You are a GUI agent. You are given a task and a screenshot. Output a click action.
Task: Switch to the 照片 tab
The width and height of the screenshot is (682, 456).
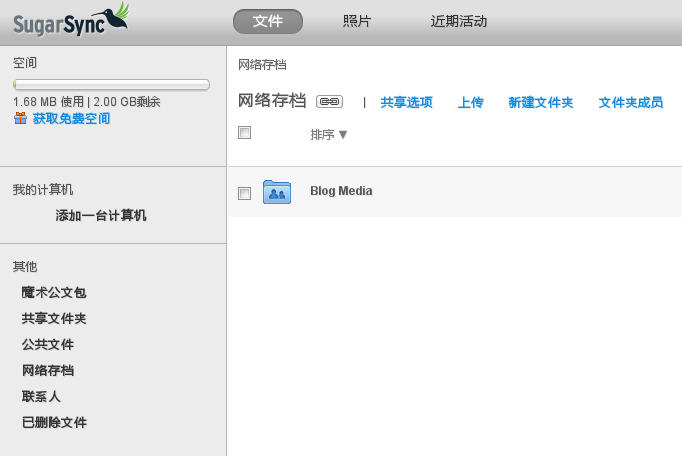(356, 21)
